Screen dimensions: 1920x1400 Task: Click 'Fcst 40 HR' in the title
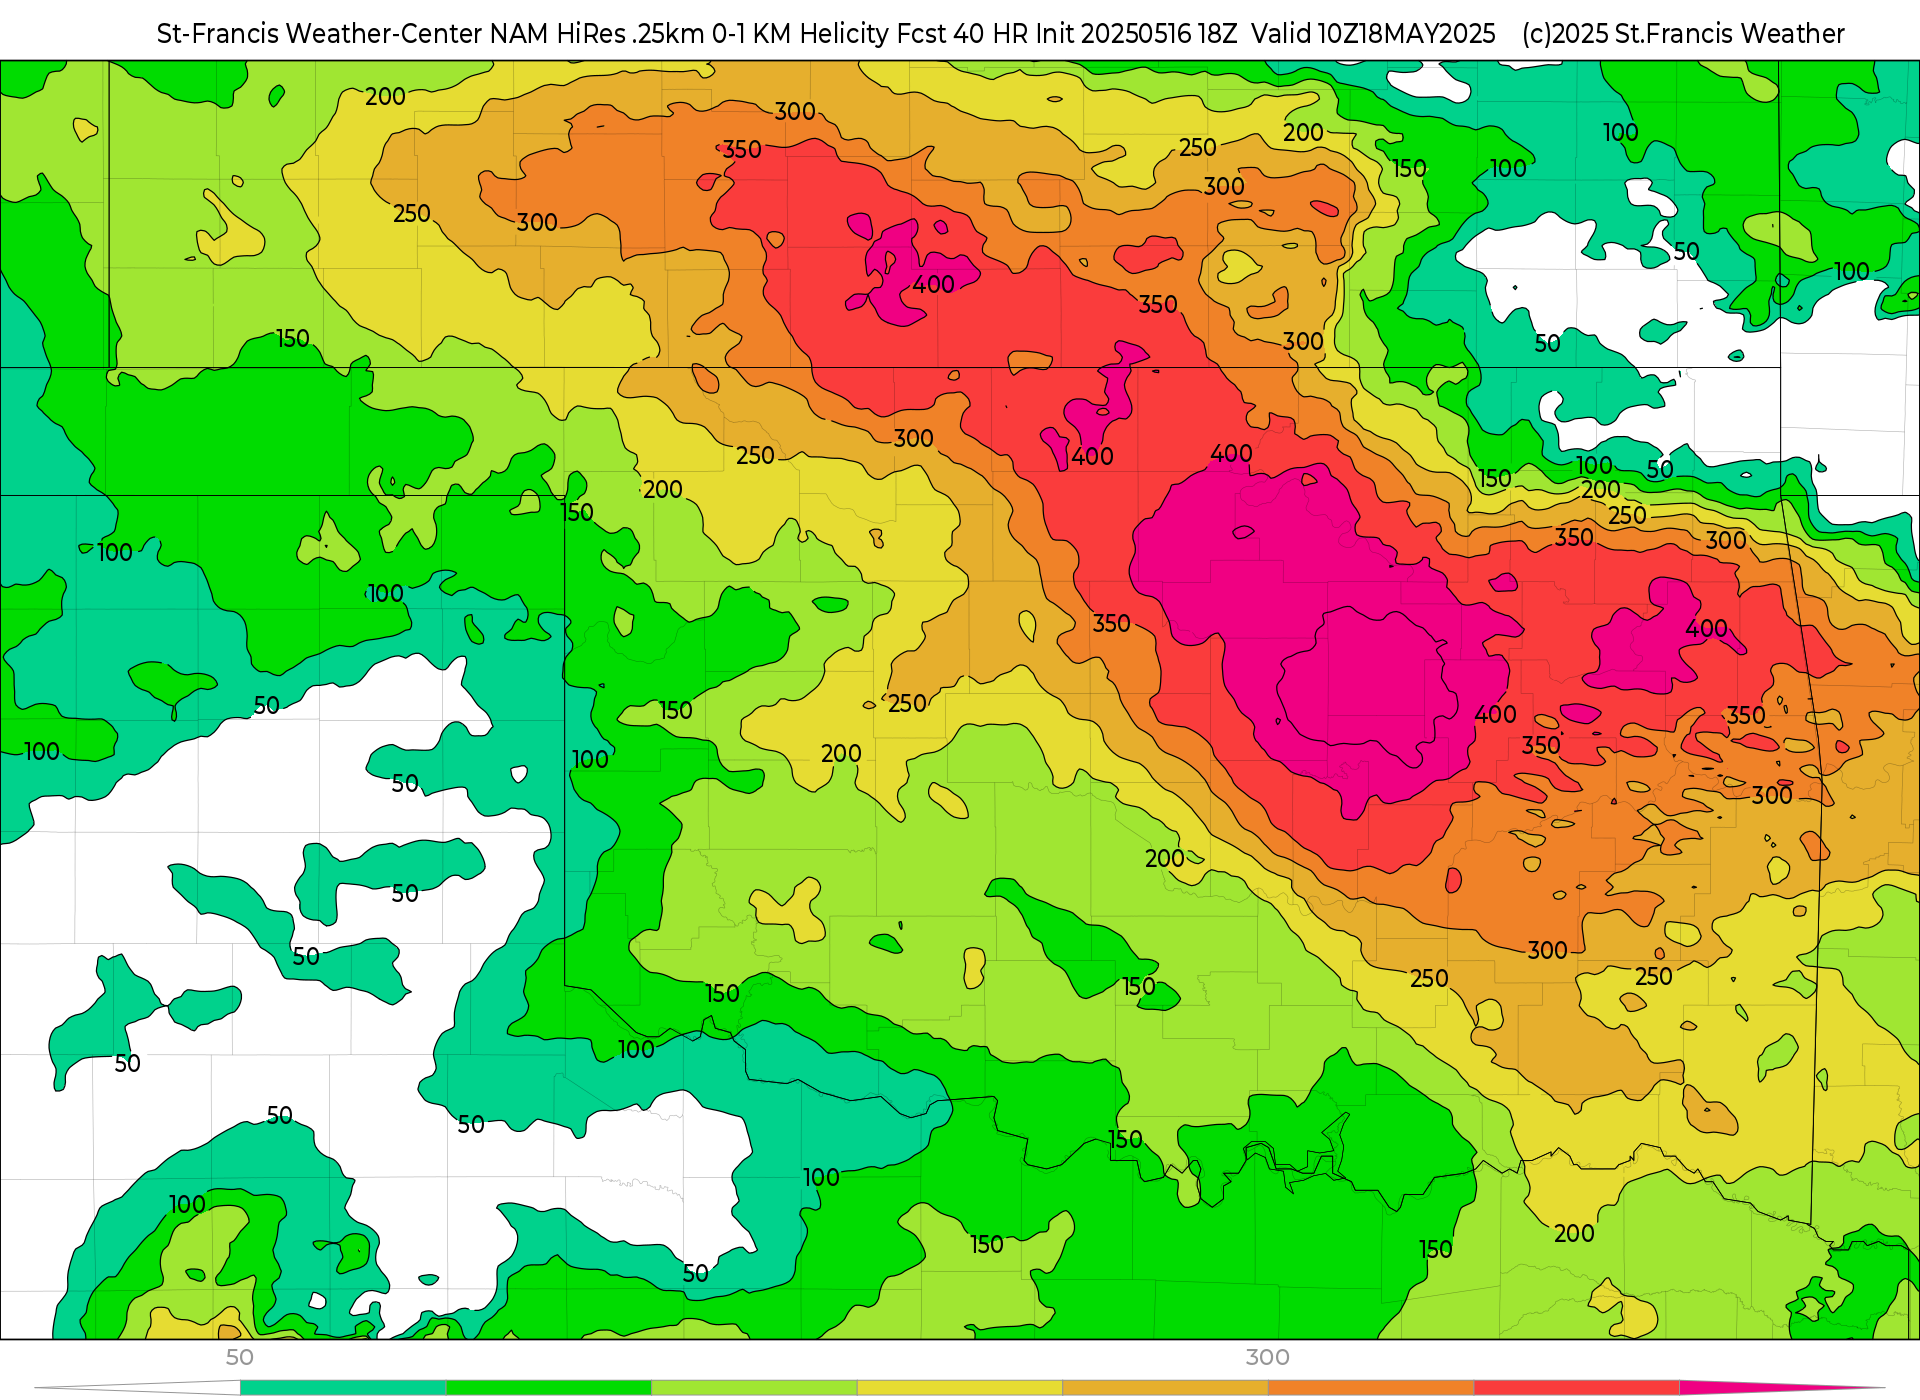[962, 34]
